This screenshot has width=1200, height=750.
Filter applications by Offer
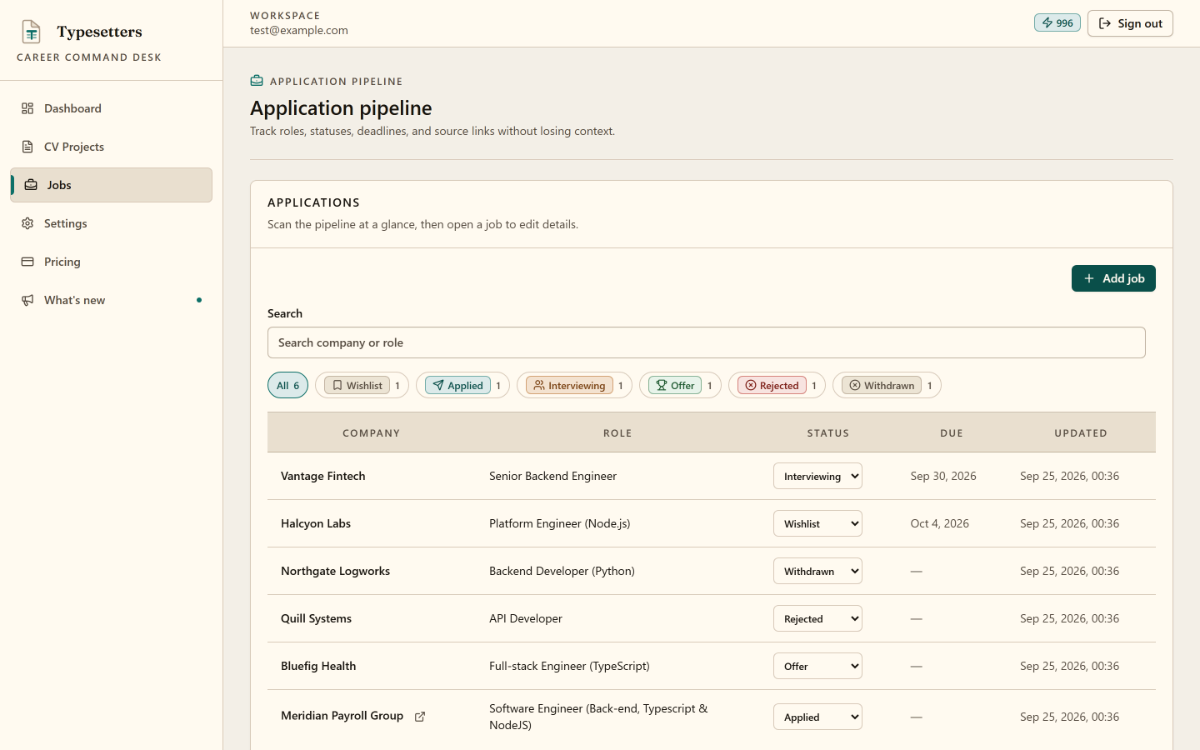[680, 385]
